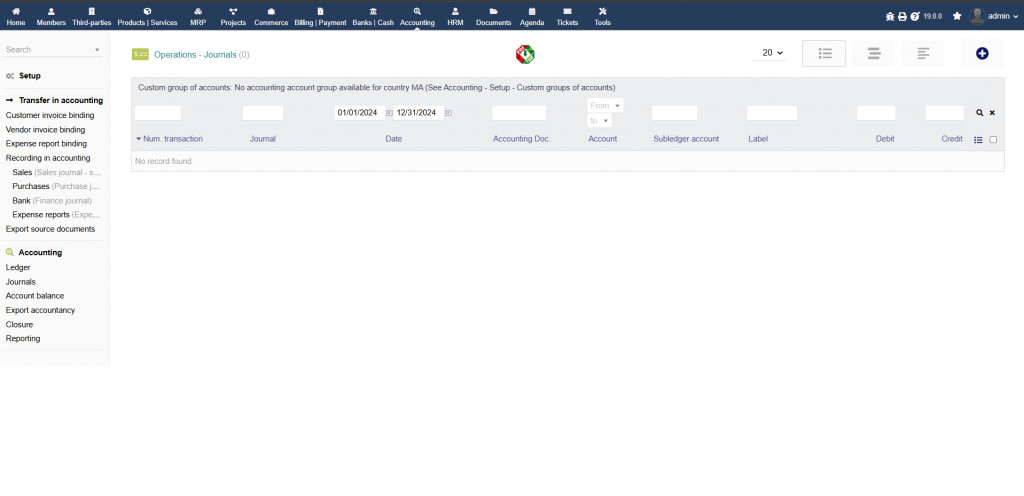Select the grouped-by-account view icon

873,54
